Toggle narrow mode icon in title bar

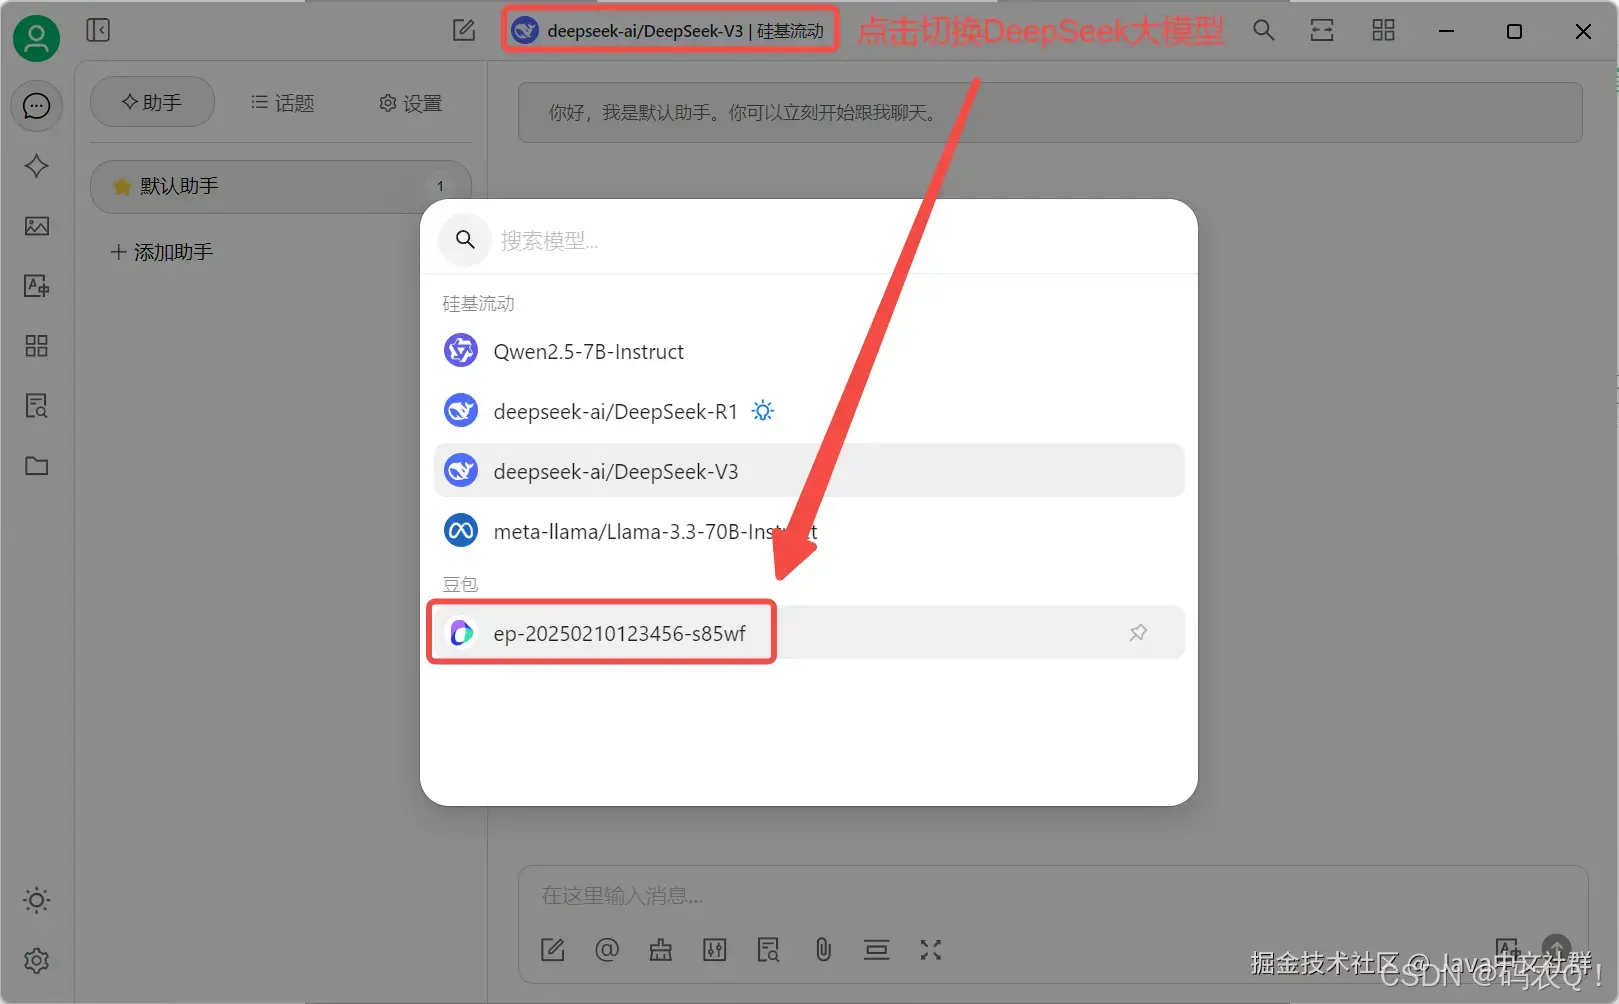(1322, 30)
